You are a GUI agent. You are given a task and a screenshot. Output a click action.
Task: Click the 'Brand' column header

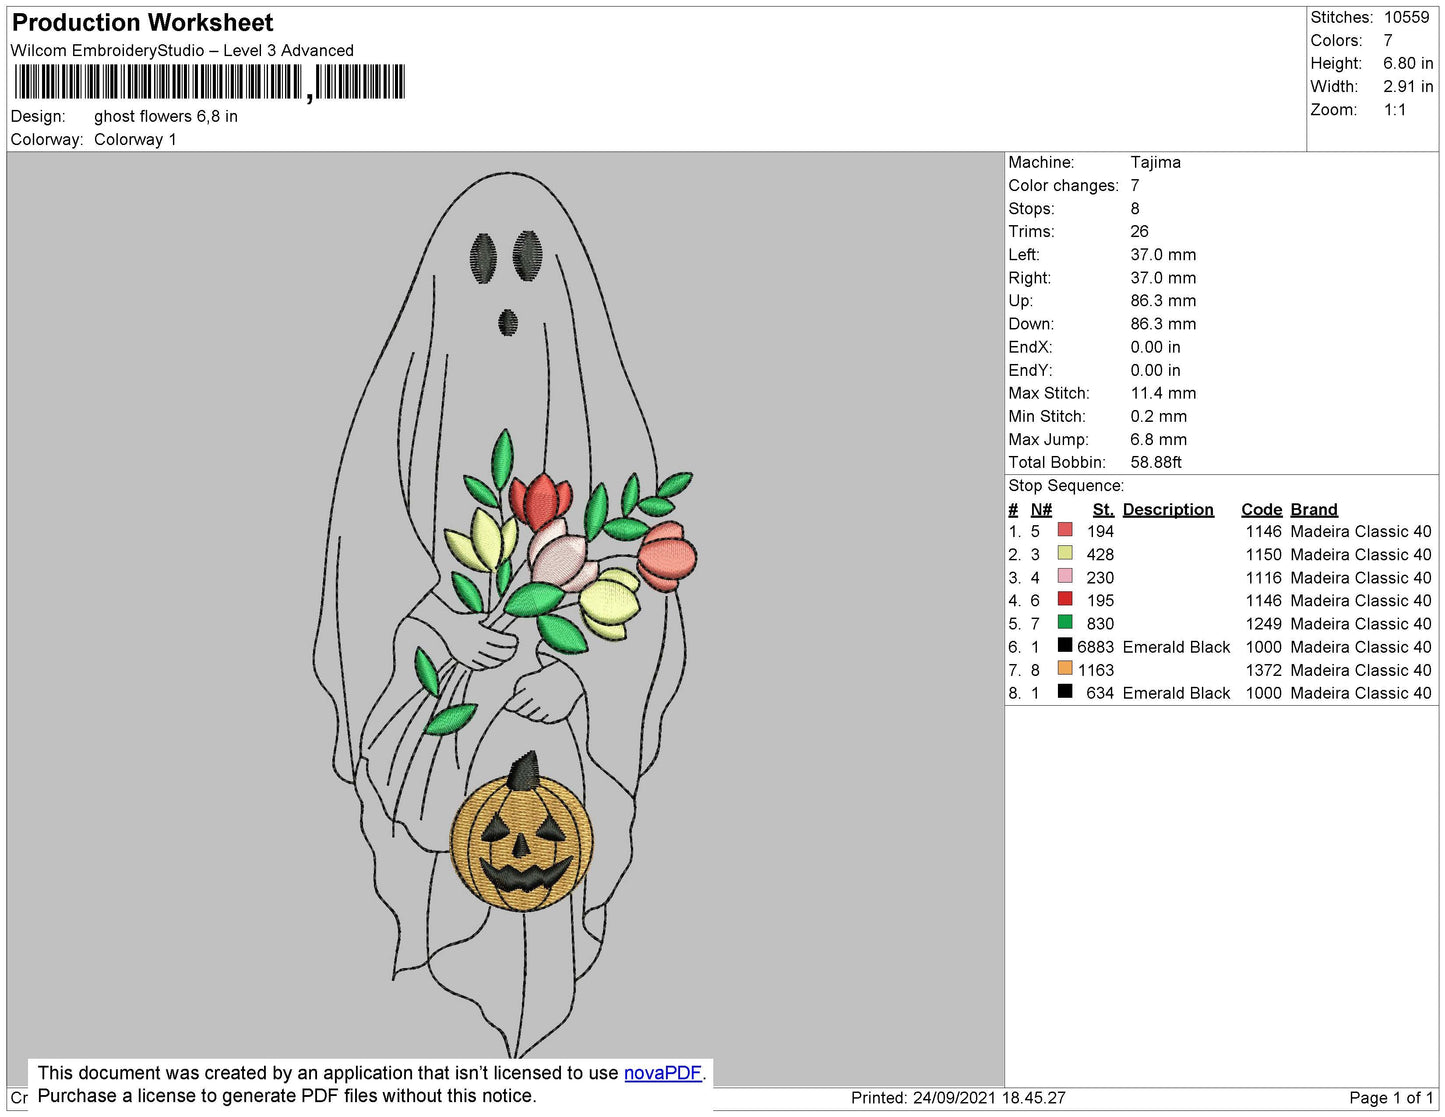pos(1313,509)
